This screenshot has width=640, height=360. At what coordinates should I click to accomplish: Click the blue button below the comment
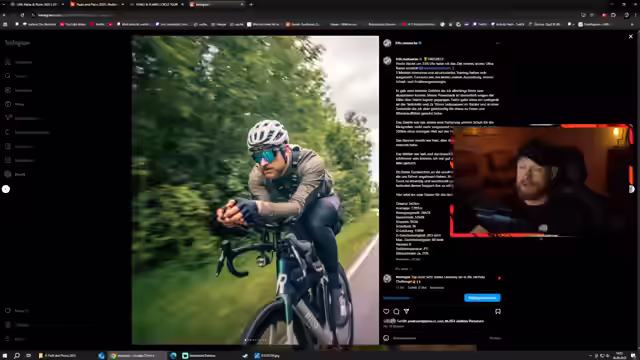pyautogui.click(x=482, y=298)
